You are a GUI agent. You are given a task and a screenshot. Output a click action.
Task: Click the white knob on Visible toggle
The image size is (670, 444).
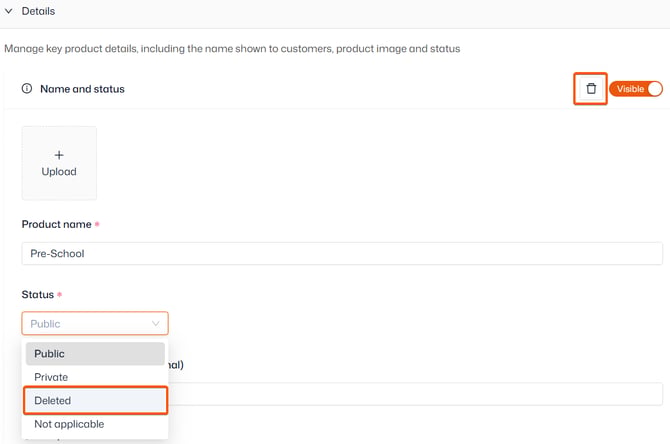654,89
